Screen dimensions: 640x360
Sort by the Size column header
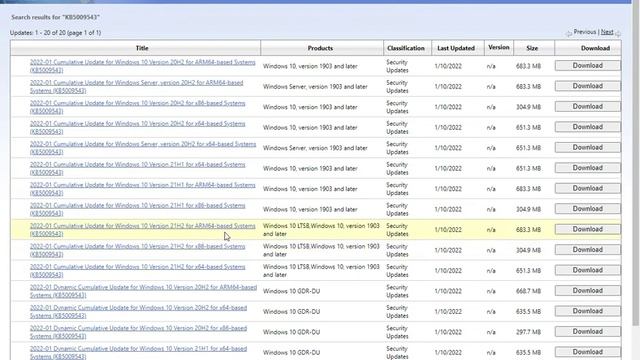(x=532, y=48)
